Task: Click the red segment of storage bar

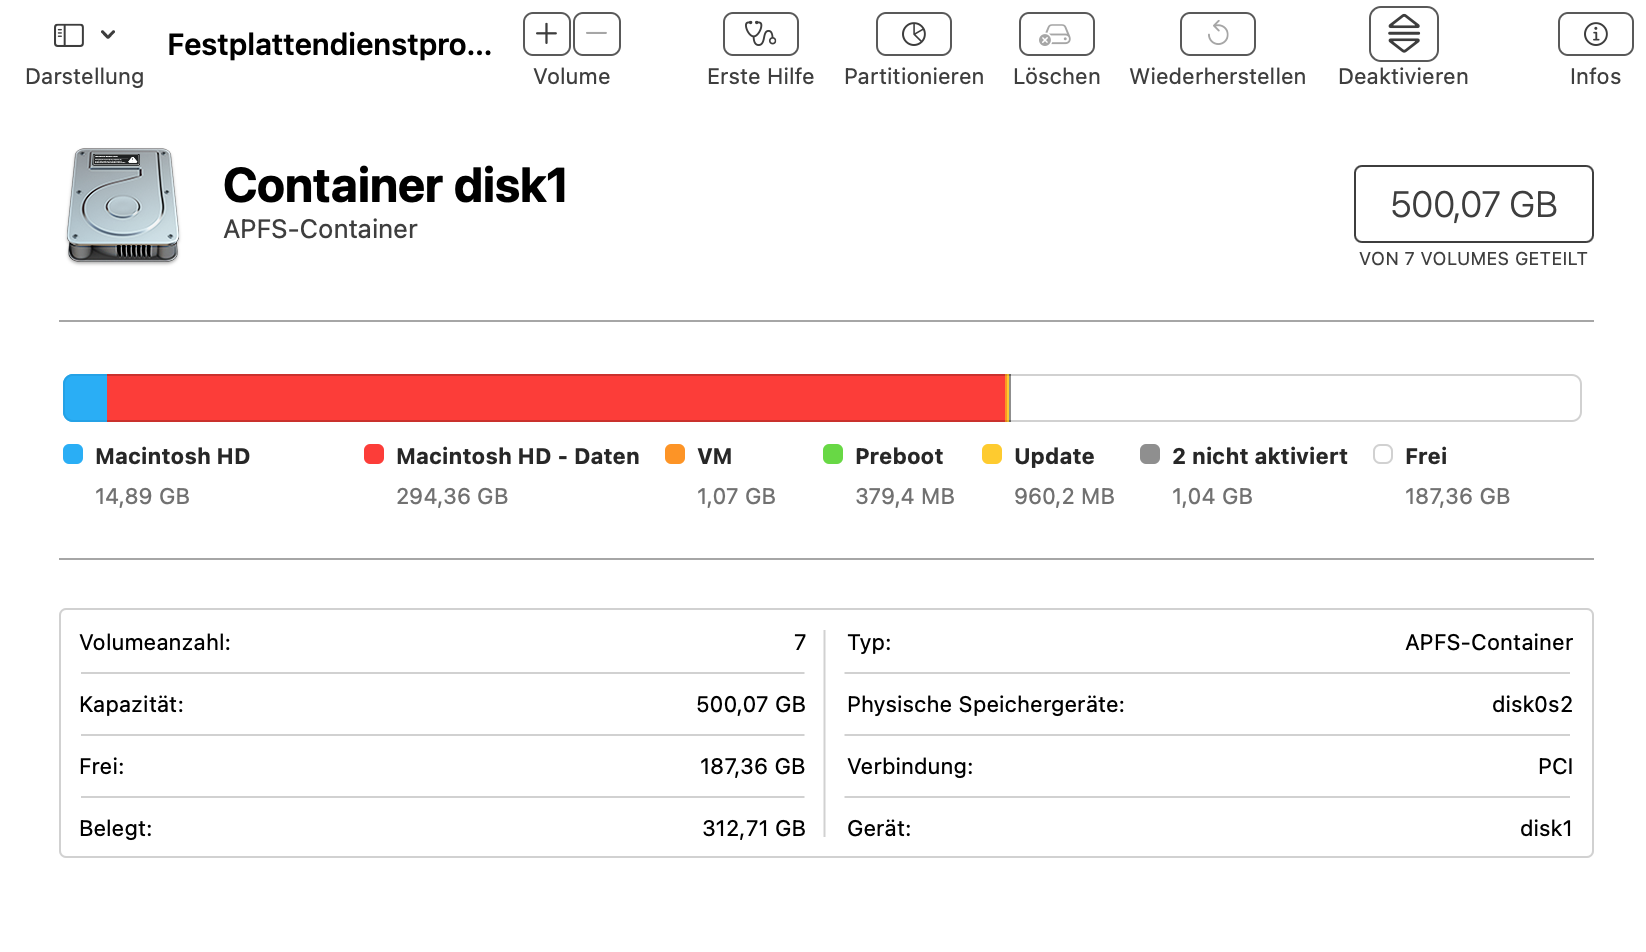Action: (x=555, y=398)
